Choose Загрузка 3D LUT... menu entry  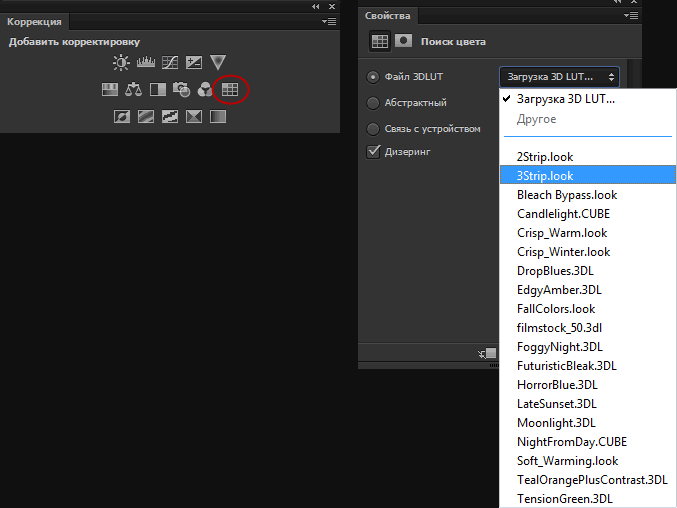tap(588, 99)
